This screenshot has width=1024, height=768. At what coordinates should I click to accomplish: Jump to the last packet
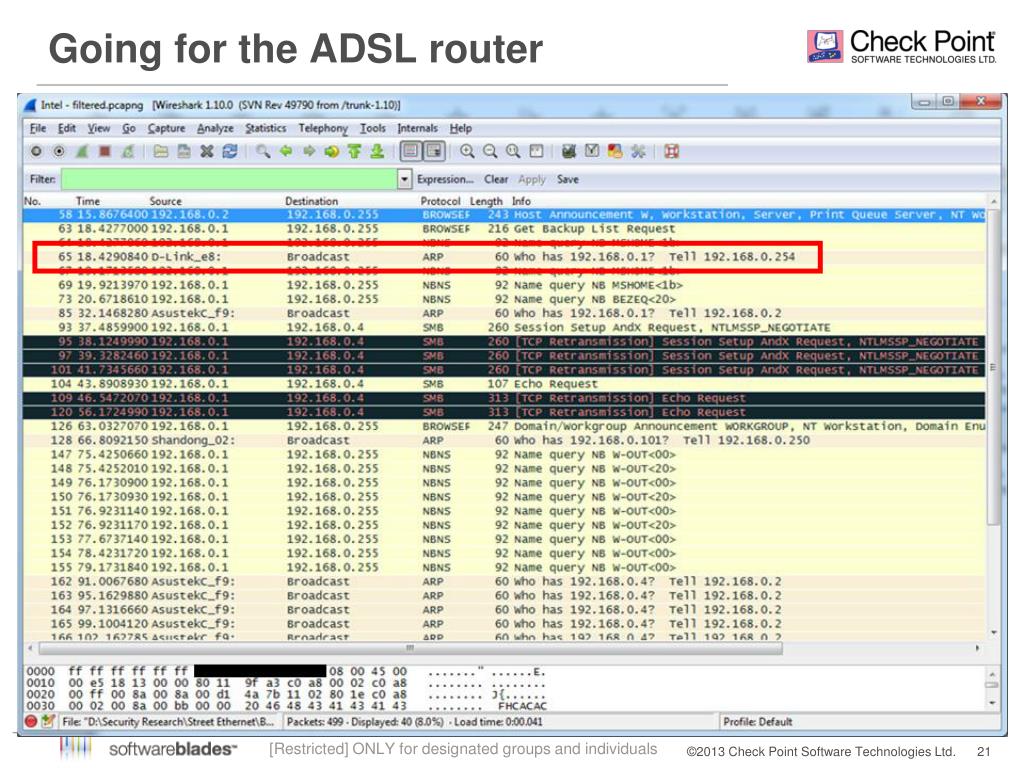click(x=377, y=152)
